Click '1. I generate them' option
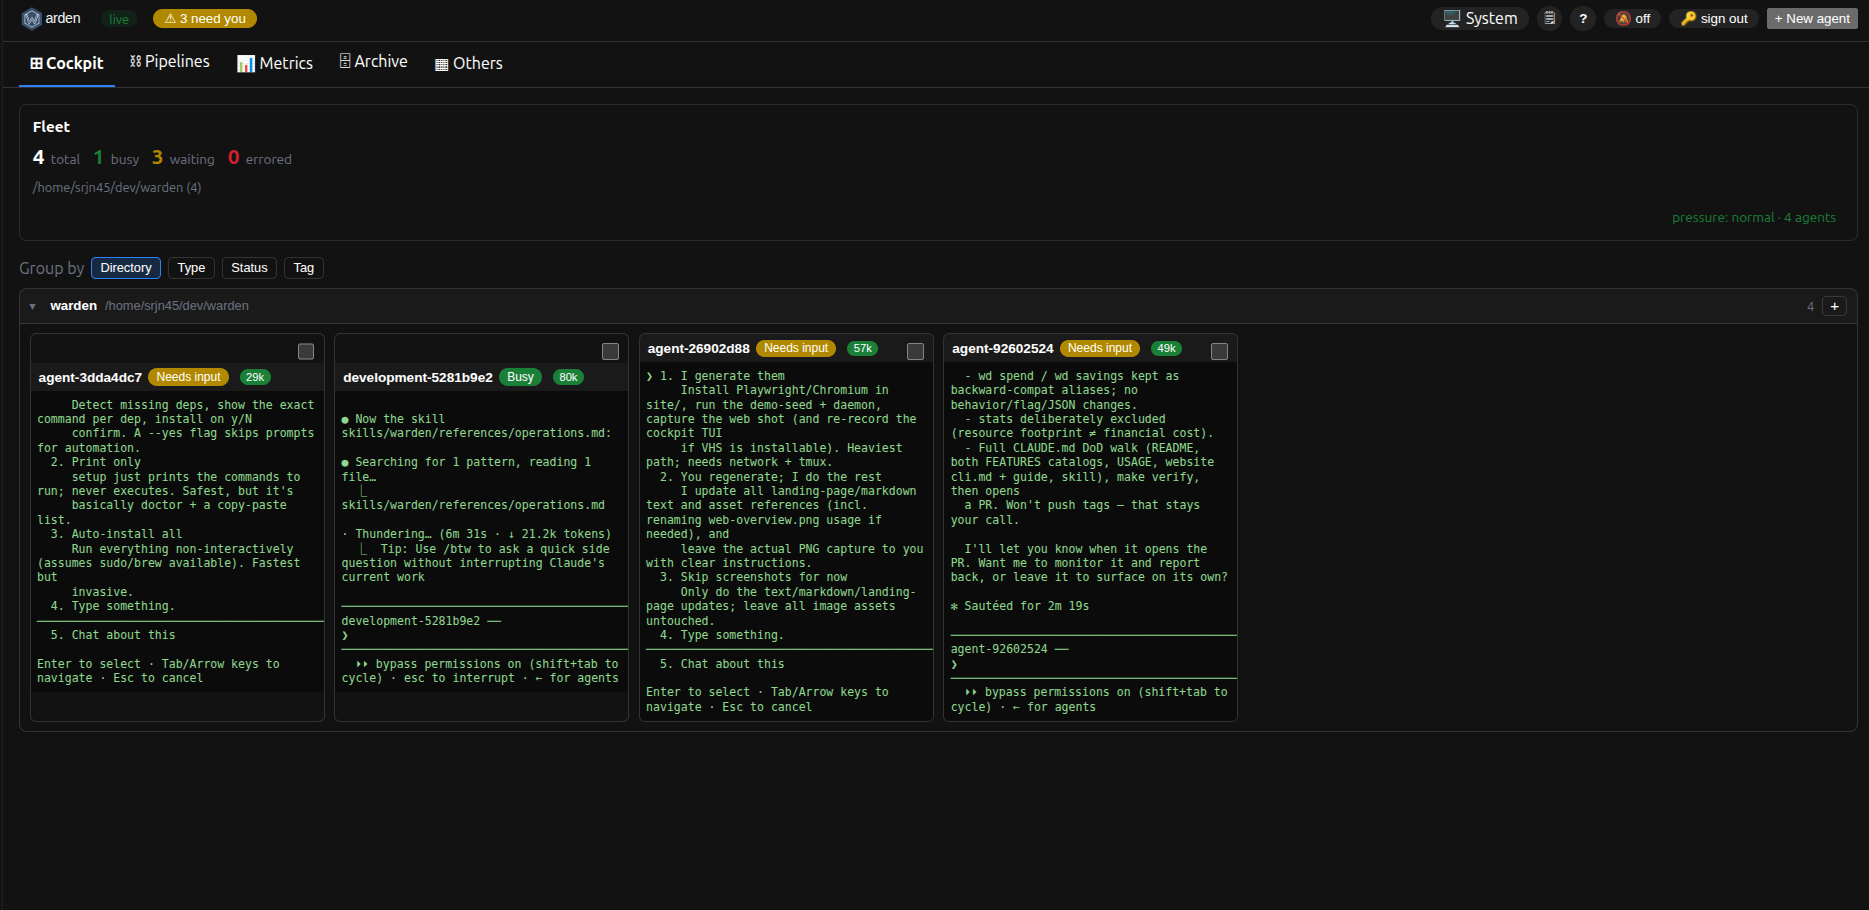Image resolution: width=1869 pixels, height=910 pixels. 722,376
